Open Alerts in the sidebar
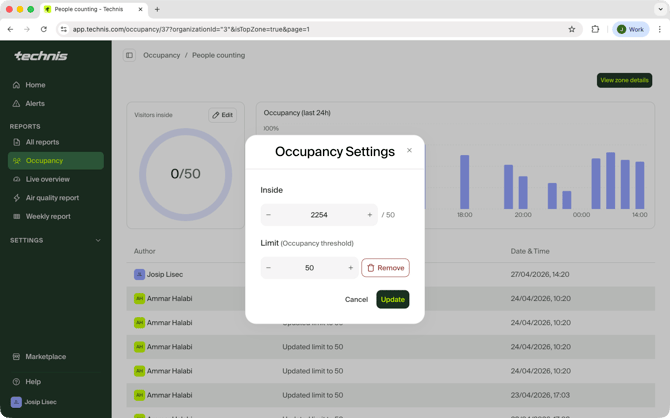Viewport: 670px width, 418px height. pos(56,103)
